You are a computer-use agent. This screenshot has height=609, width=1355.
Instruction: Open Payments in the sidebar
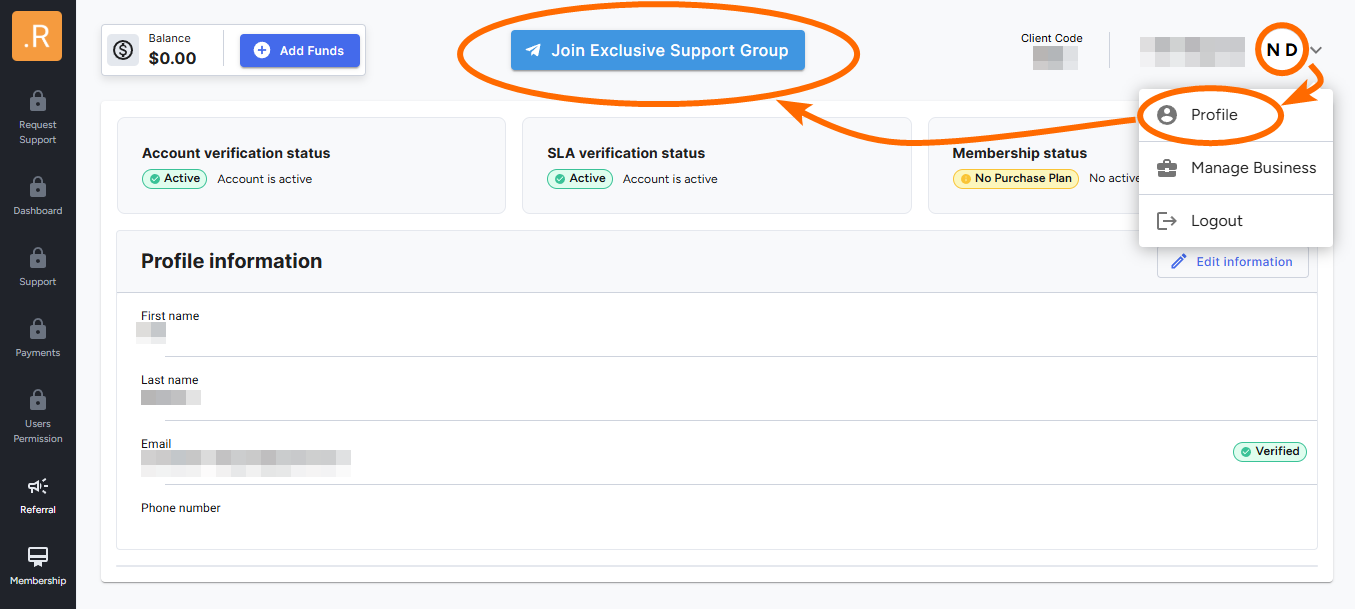37,338
